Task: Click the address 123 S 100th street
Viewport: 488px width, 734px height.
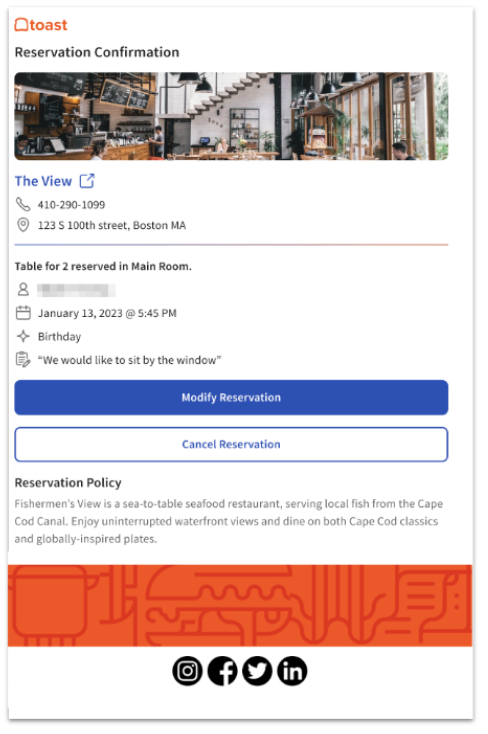Action: 111,226
